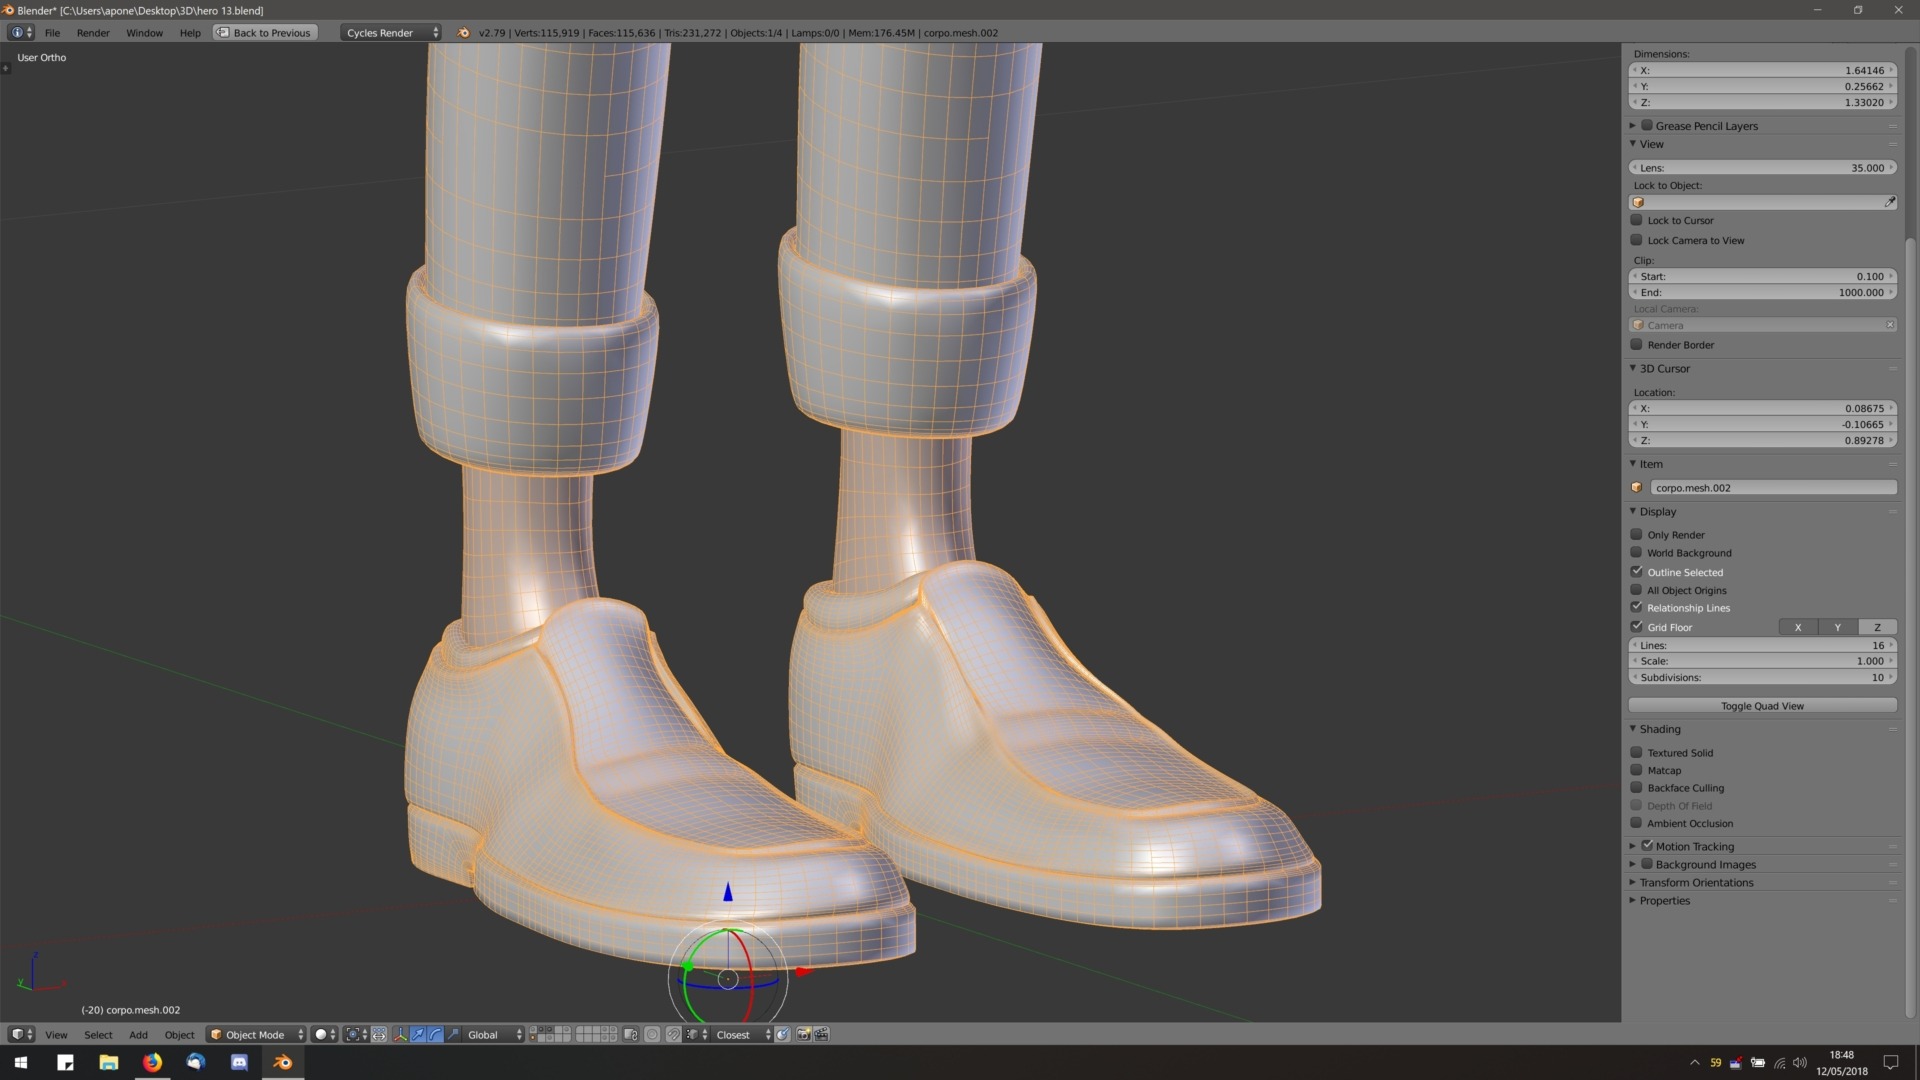Viewport: 1920px width, 1080px height.
Task: Enable Backface Culling checkbox
Action: tap(1637, 787)
